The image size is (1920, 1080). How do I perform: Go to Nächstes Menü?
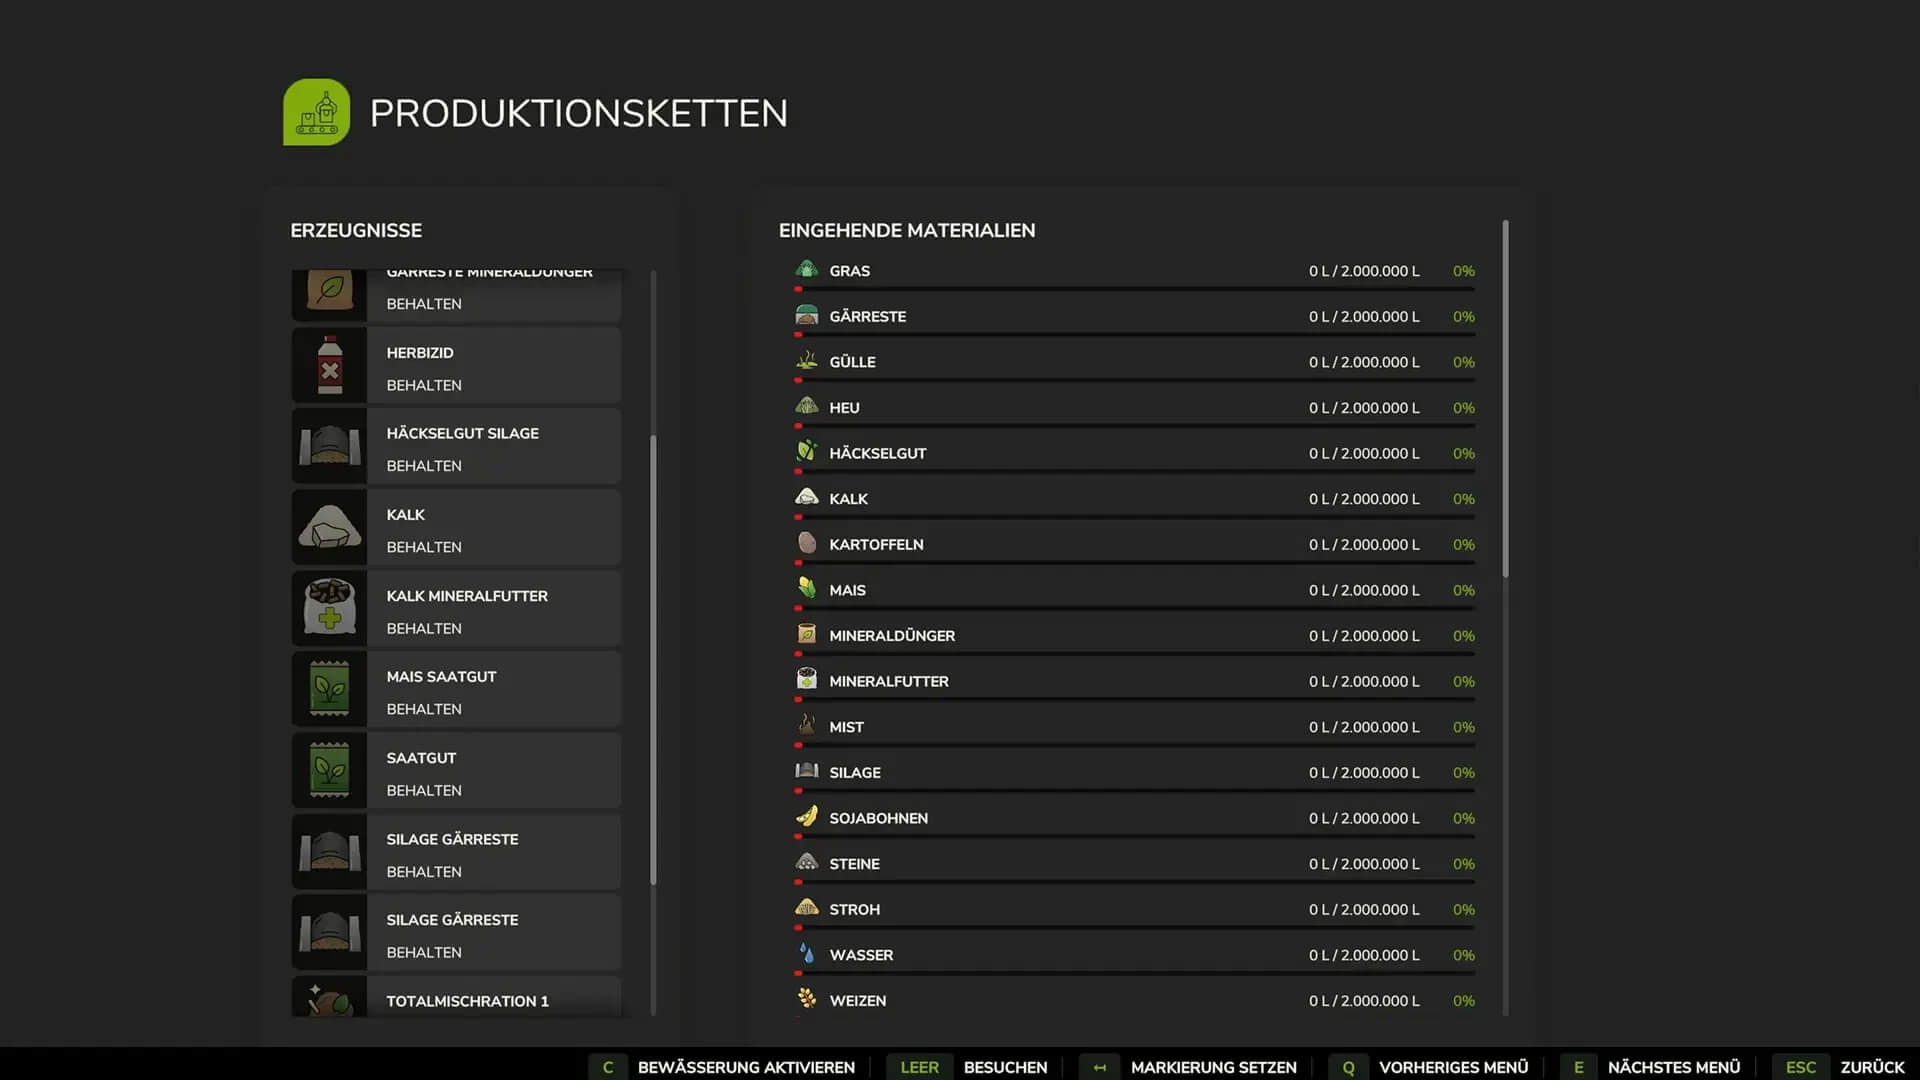1672,1067
